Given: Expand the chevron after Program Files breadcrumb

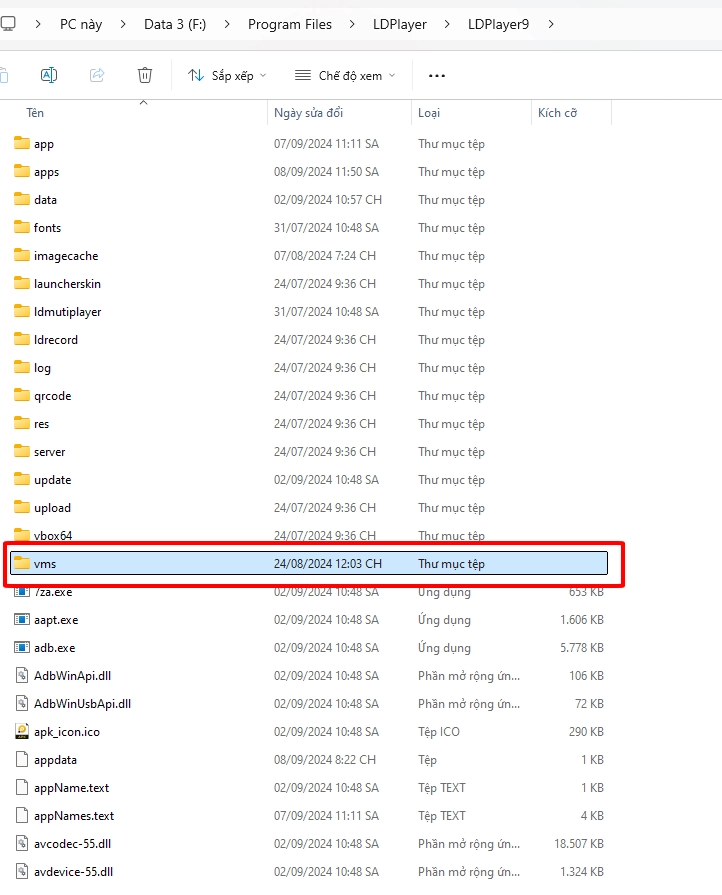Looking at the screenshot, I should (x=348, y=23).
